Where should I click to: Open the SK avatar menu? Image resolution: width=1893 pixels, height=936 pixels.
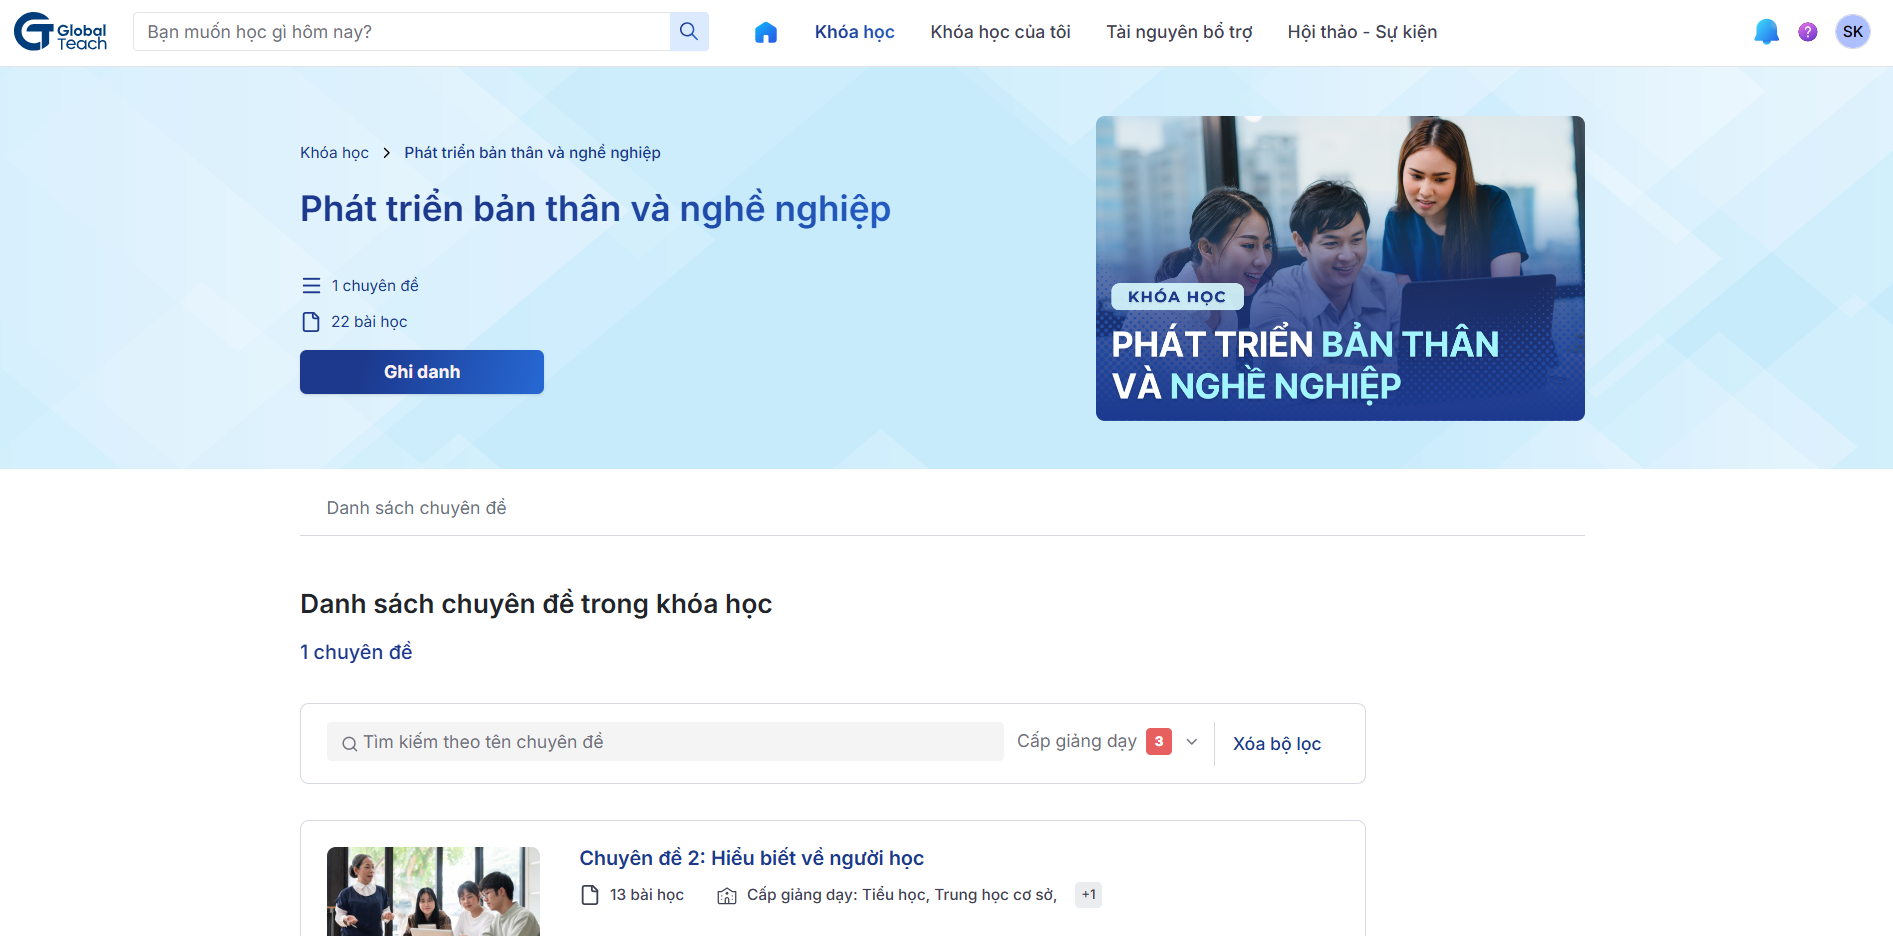[1853, 31]
